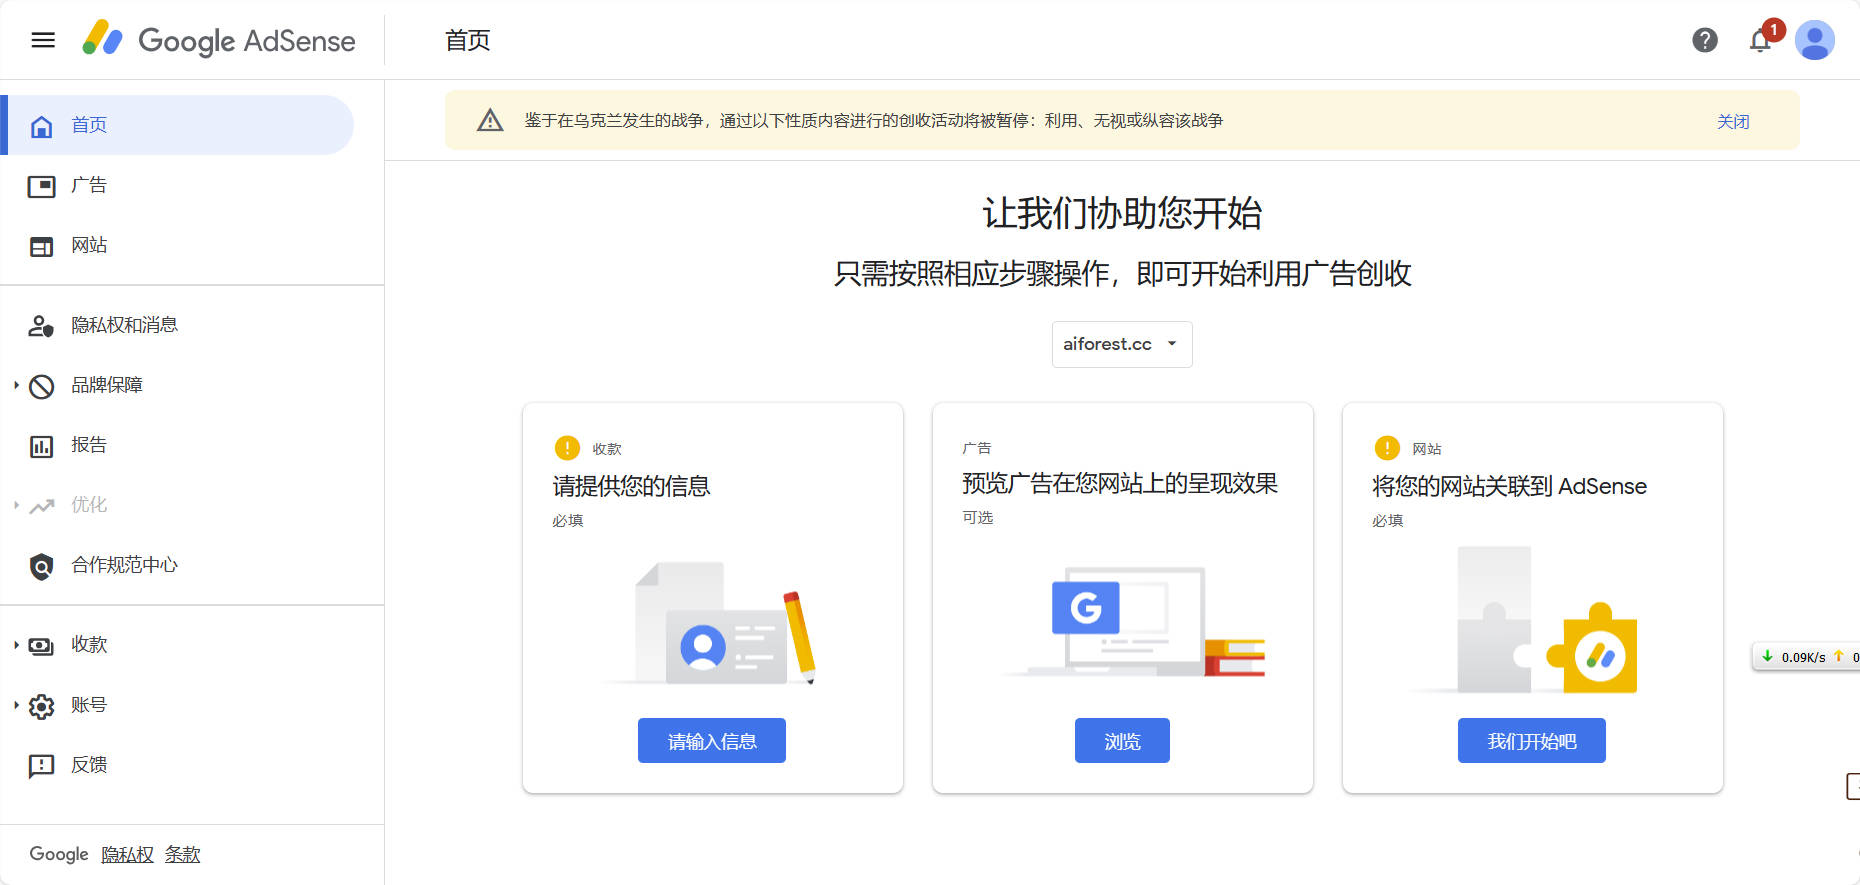Click the 让我们协助您开始 heading
Screen dimensions: 1860x885
tap(1122, 213)
